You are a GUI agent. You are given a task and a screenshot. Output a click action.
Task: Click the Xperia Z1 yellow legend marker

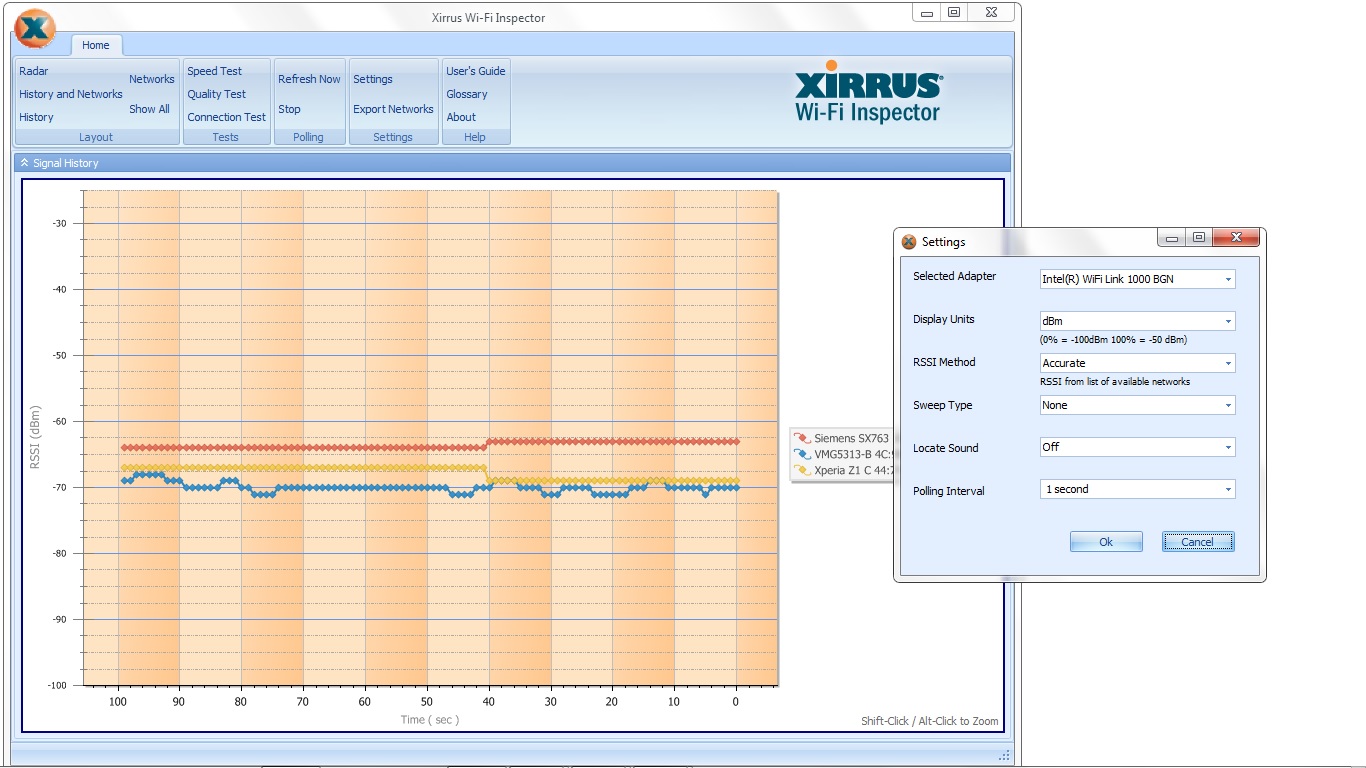[802, 470]
